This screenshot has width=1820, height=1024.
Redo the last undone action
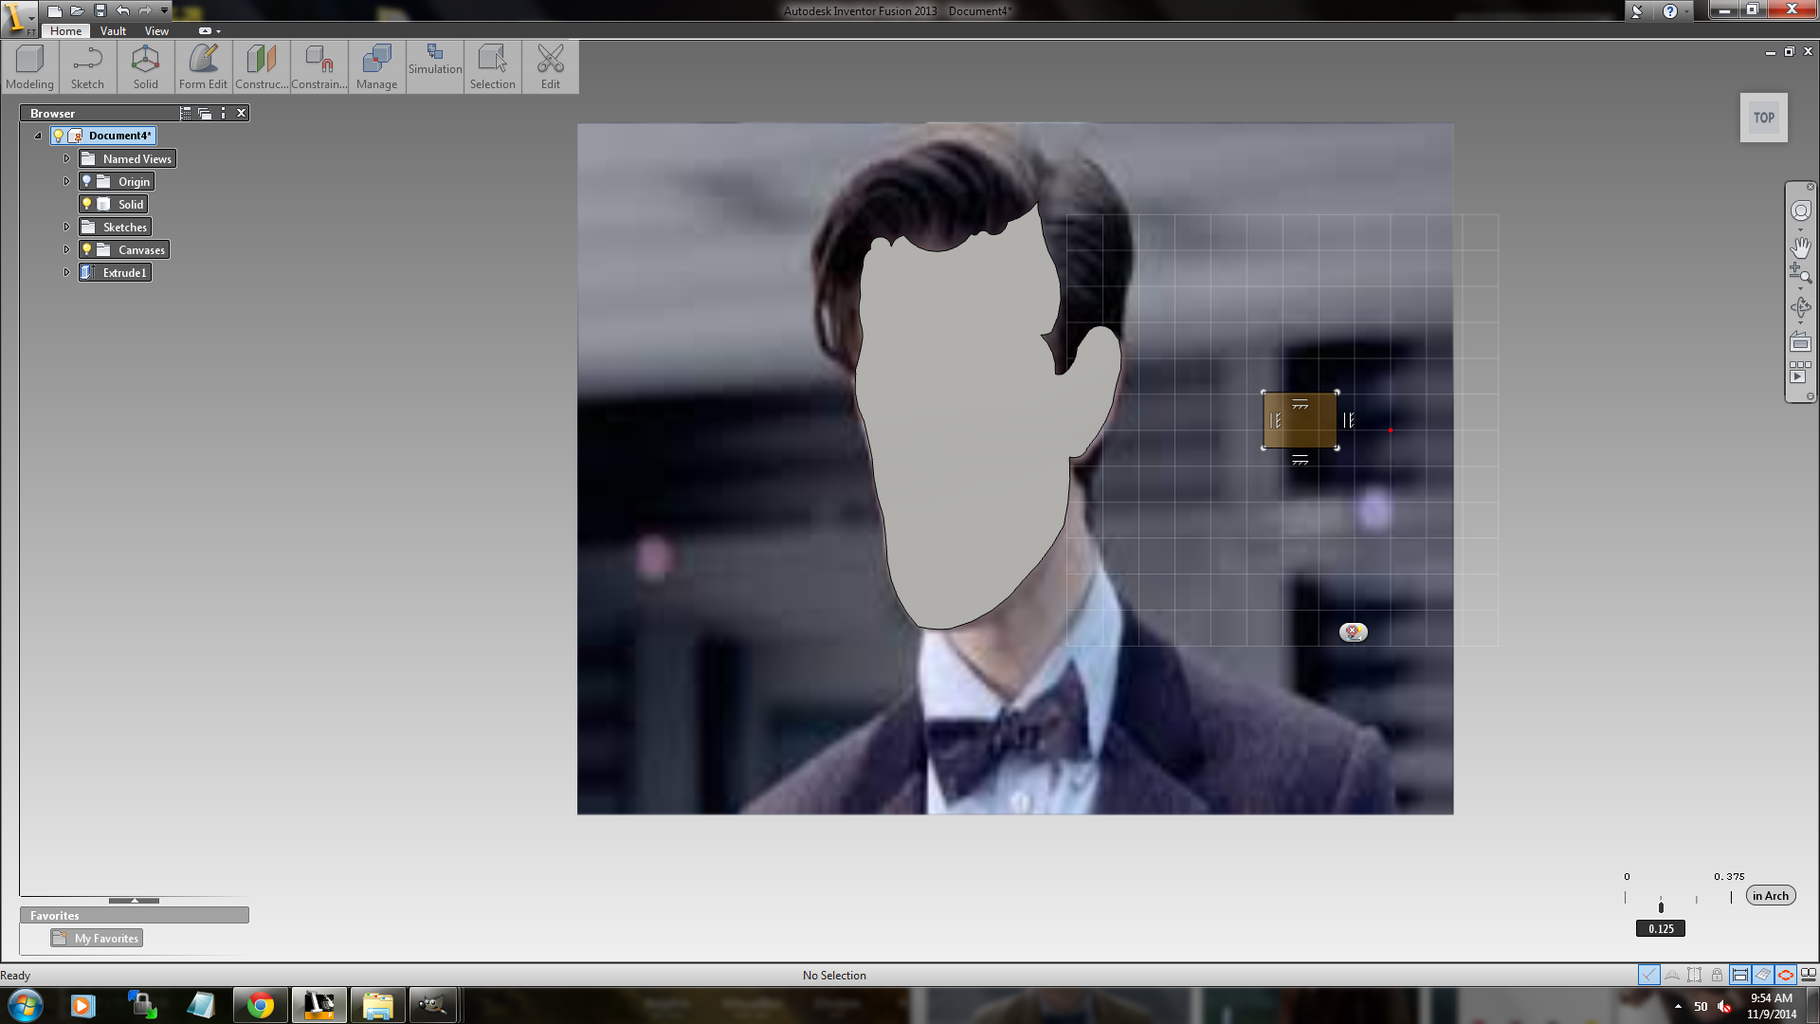145,11
